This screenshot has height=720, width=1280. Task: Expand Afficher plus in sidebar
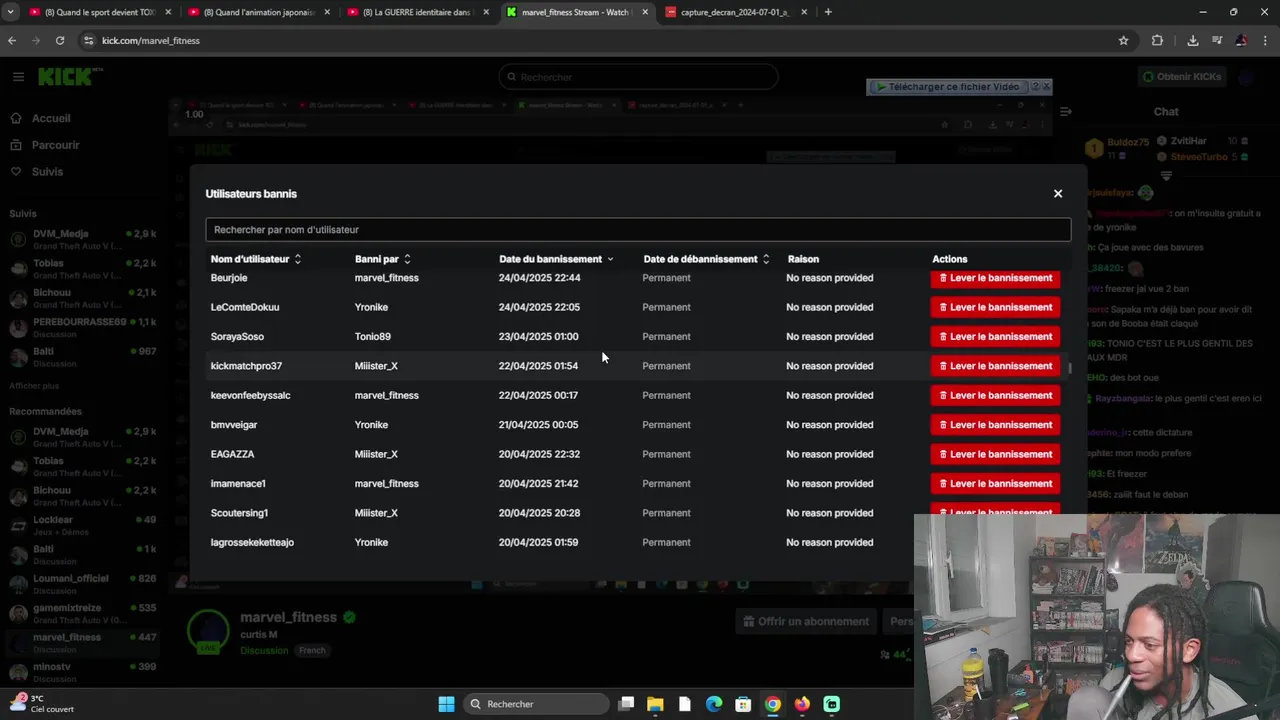[34, 386]
